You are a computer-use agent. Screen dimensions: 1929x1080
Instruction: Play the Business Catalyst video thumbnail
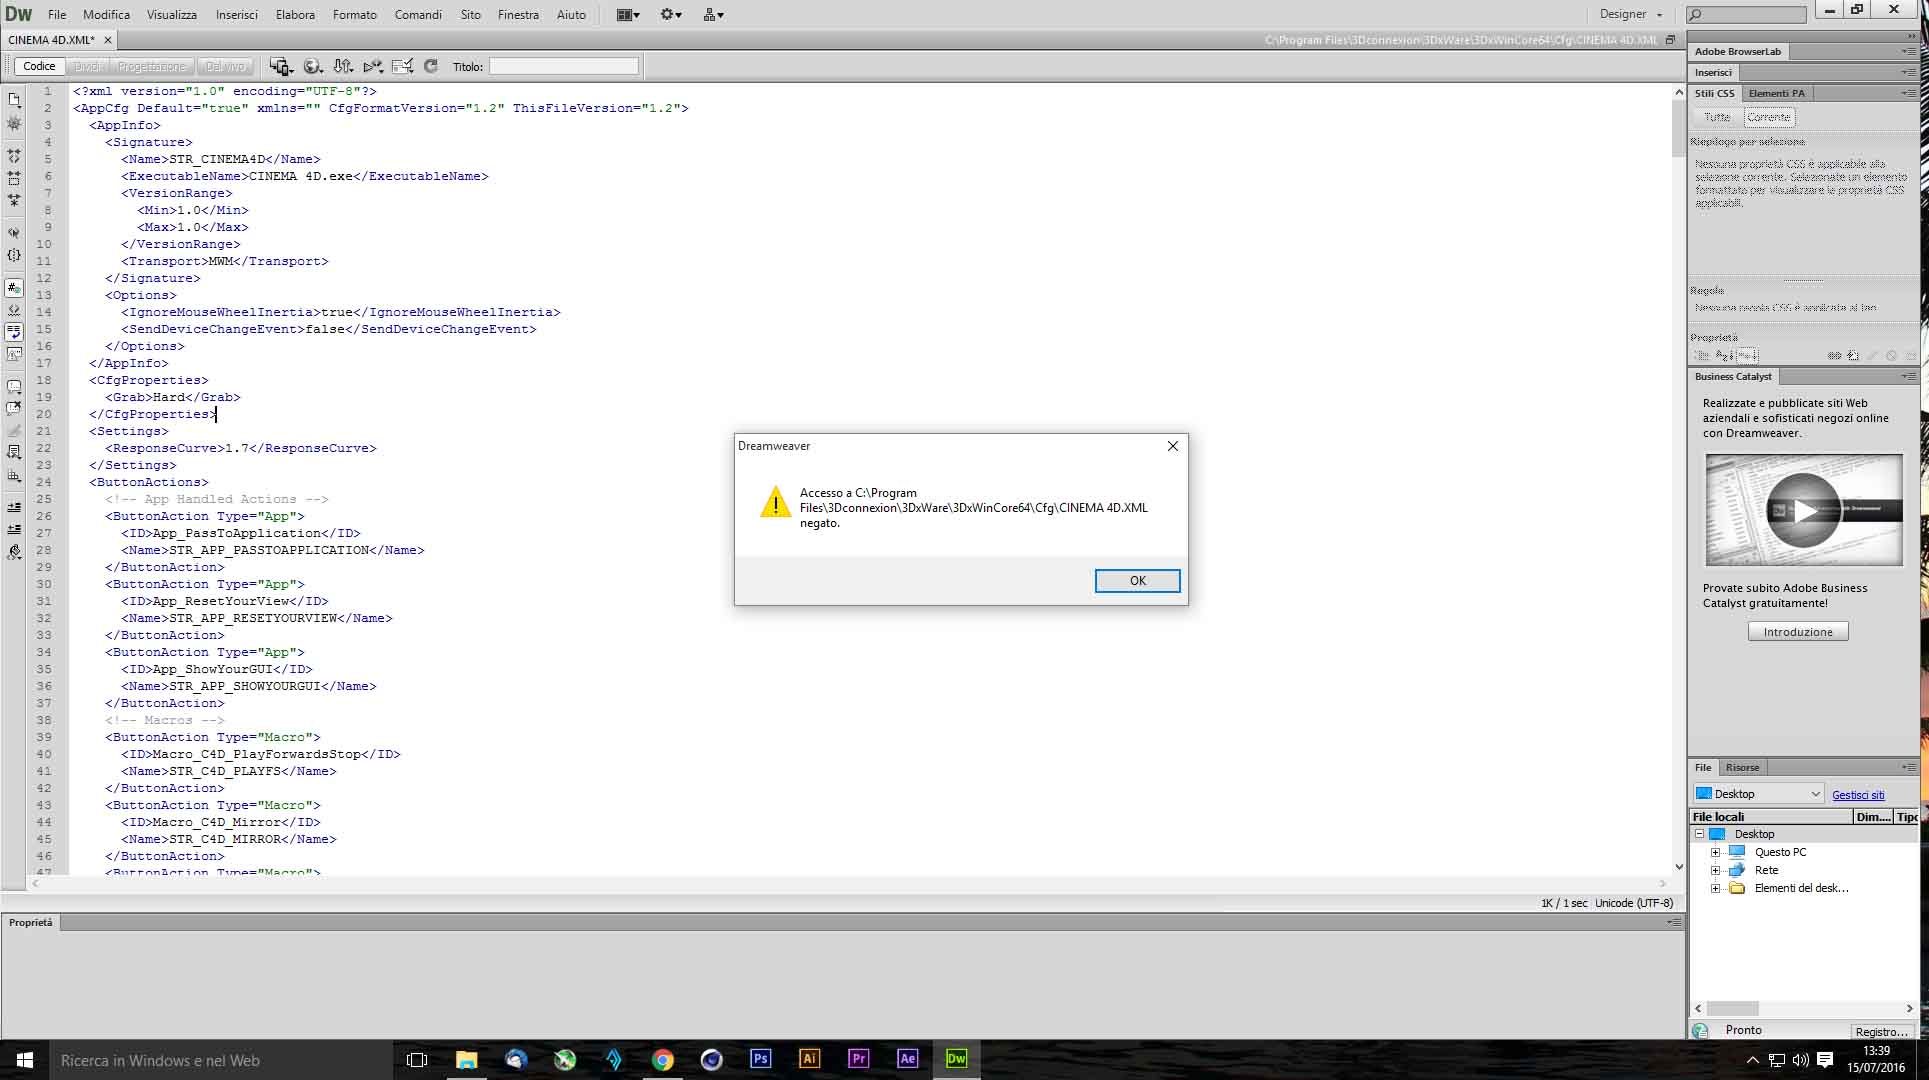coord(1803,510)
